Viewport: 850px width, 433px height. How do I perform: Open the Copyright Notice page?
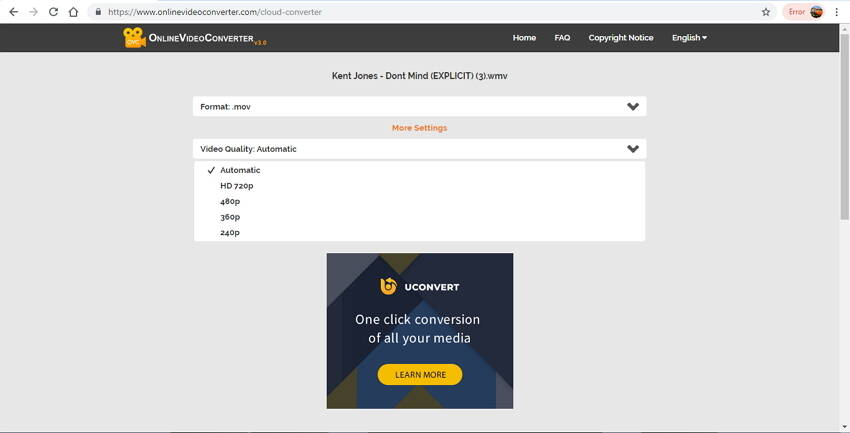pyautogui.click(x=621, y=37)
